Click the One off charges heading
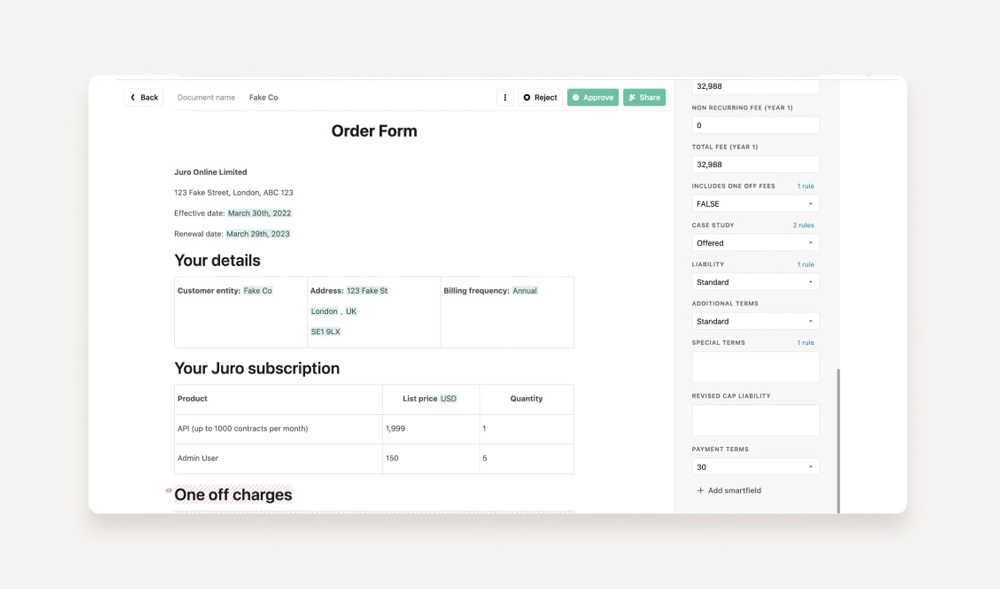This screenshot has height=589, width=1000. [x=233, y=495]
